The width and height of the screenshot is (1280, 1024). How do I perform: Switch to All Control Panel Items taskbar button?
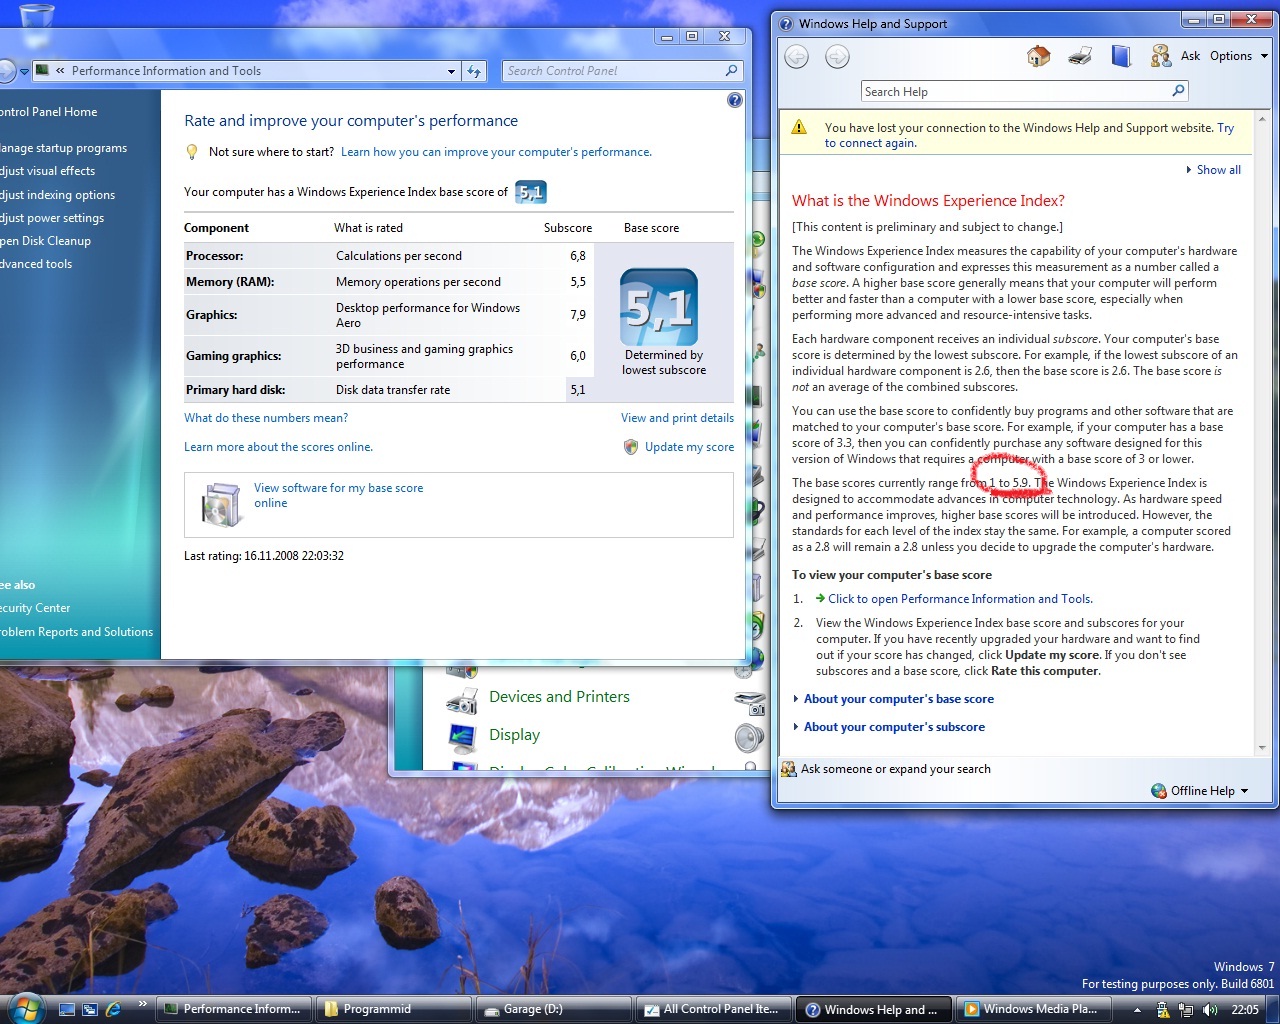click(x=715, y=1009)
